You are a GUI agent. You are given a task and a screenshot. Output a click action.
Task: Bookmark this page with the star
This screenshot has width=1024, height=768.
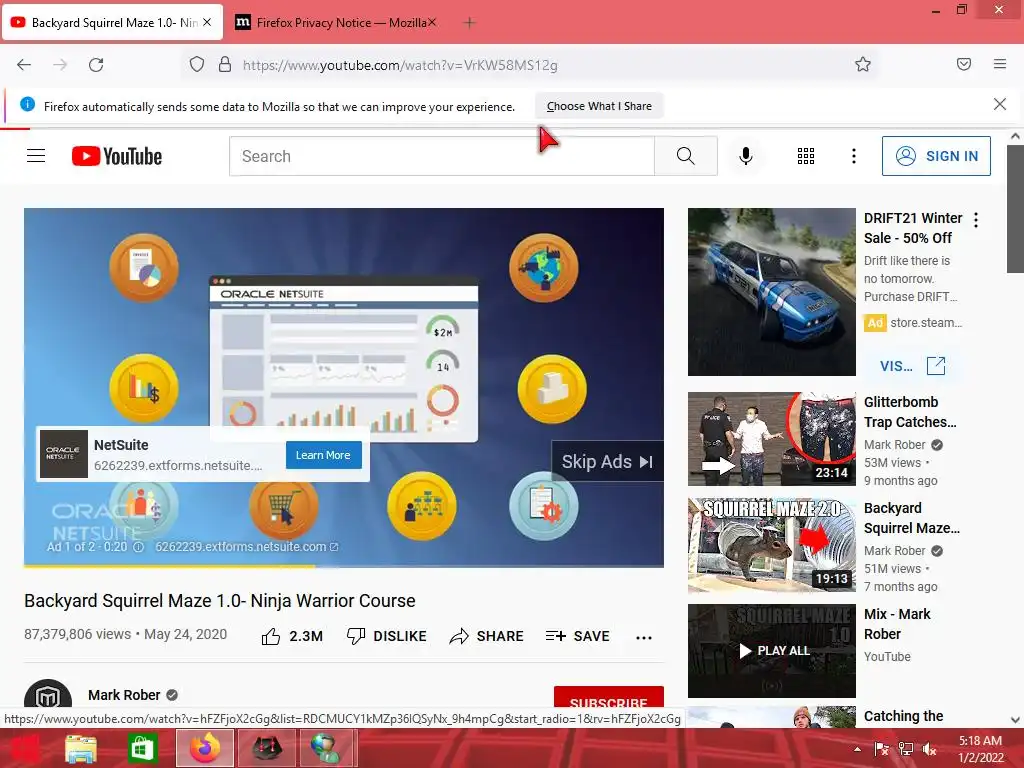click(x=863, y=64)
